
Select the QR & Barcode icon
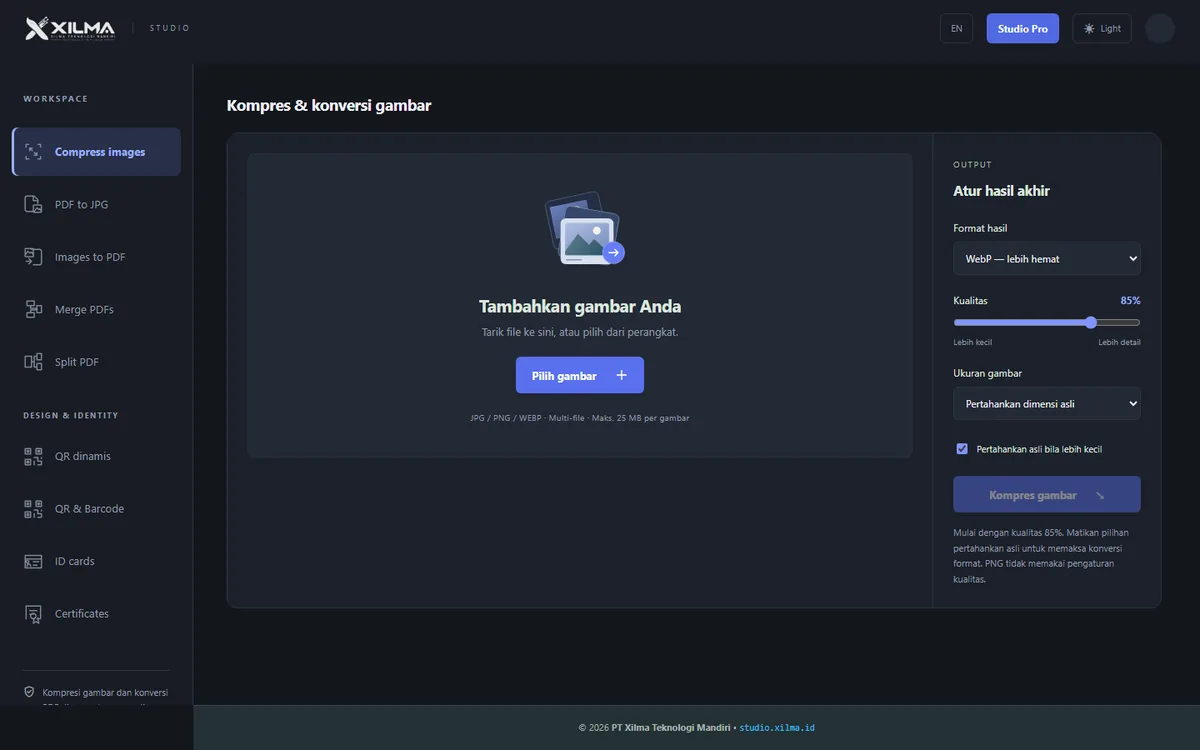[x=33, y=509]
